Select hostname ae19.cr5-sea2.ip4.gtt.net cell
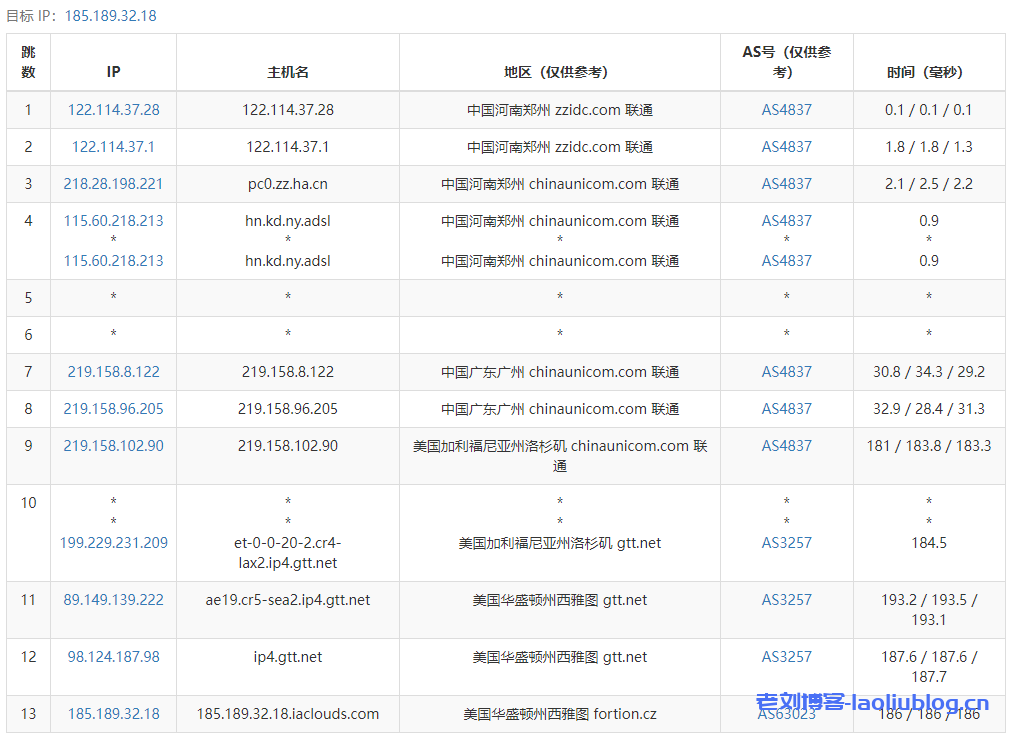The height and width of the screenshot is (740, 1015). click(x=288, y=600)
